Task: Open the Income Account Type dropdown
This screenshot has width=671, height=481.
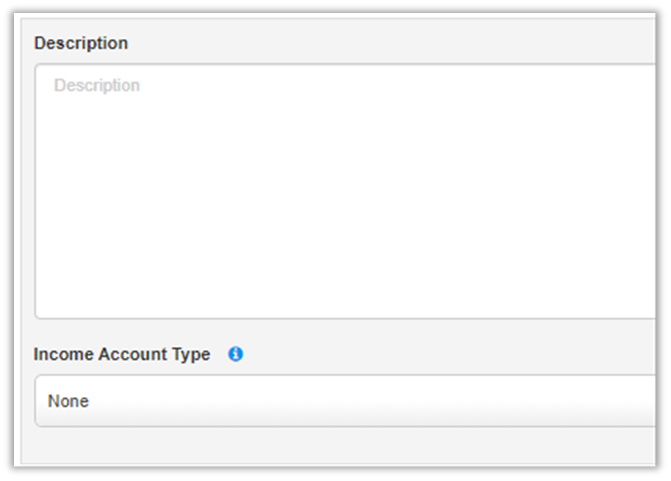Action: coord(345,401)
